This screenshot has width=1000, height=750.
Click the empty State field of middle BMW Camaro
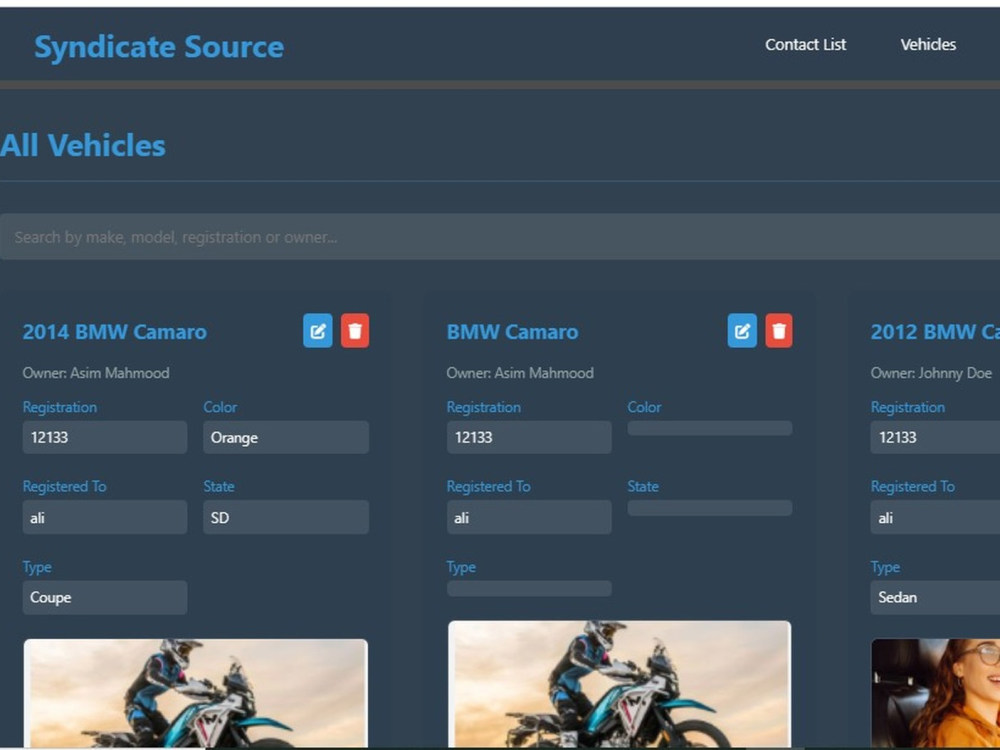(x=710, y=508)
